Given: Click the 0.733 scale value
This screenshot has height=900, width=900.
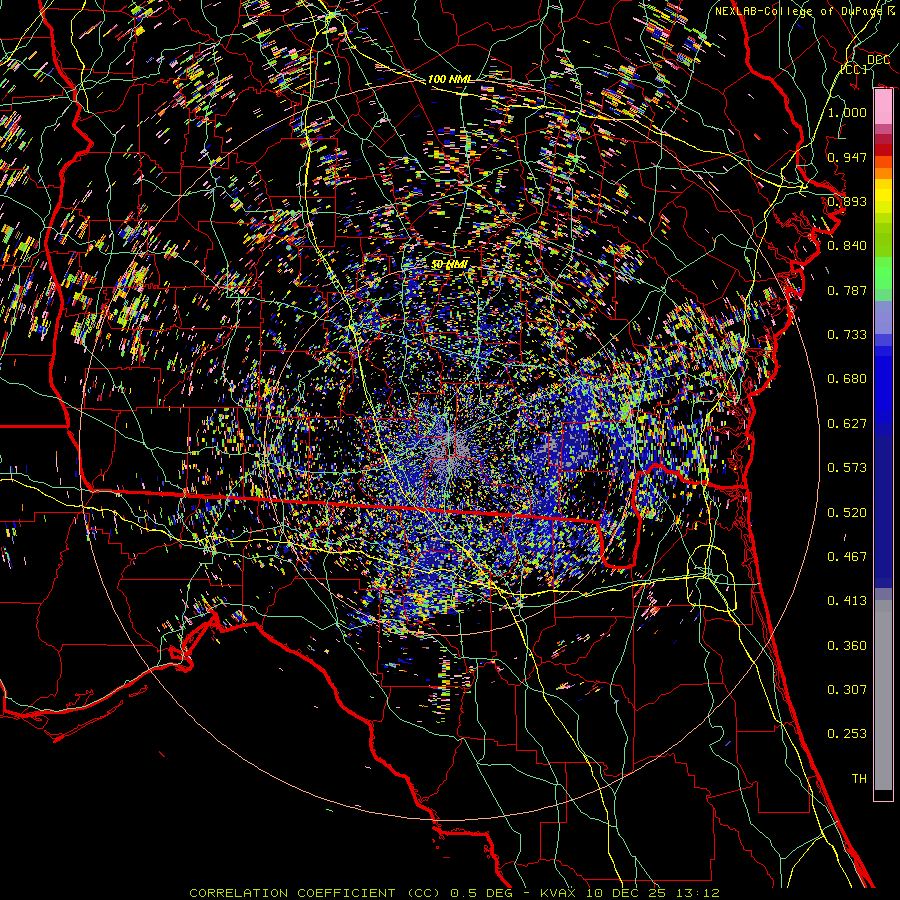Looking at the screenshot, I should click(x=847, y=334).
